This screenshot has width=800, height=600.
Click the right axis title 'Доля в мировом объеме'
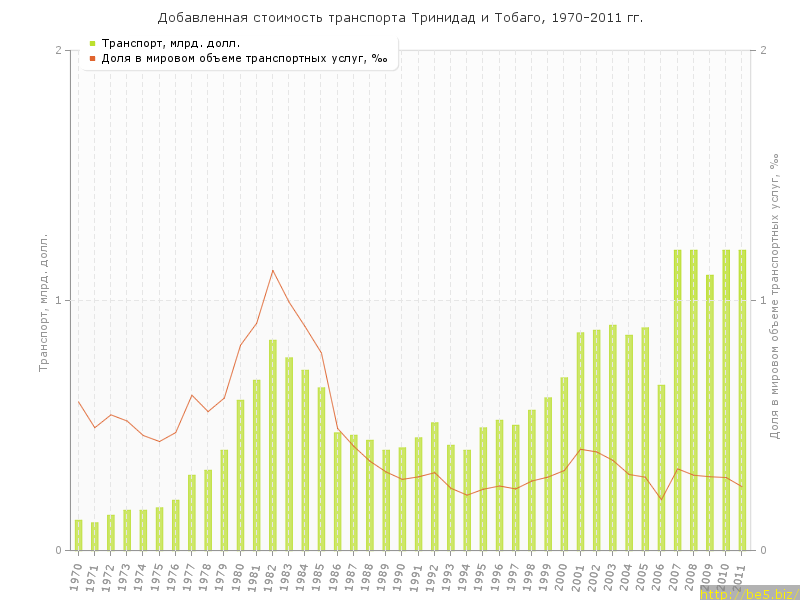(x=775, y=296)
